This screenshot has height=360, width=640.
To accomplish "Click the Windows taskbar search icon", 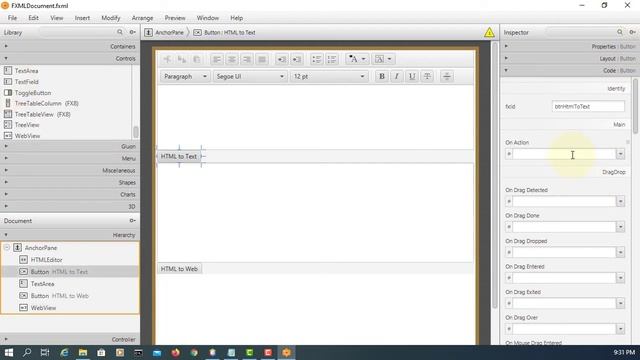I will (27, 352).
